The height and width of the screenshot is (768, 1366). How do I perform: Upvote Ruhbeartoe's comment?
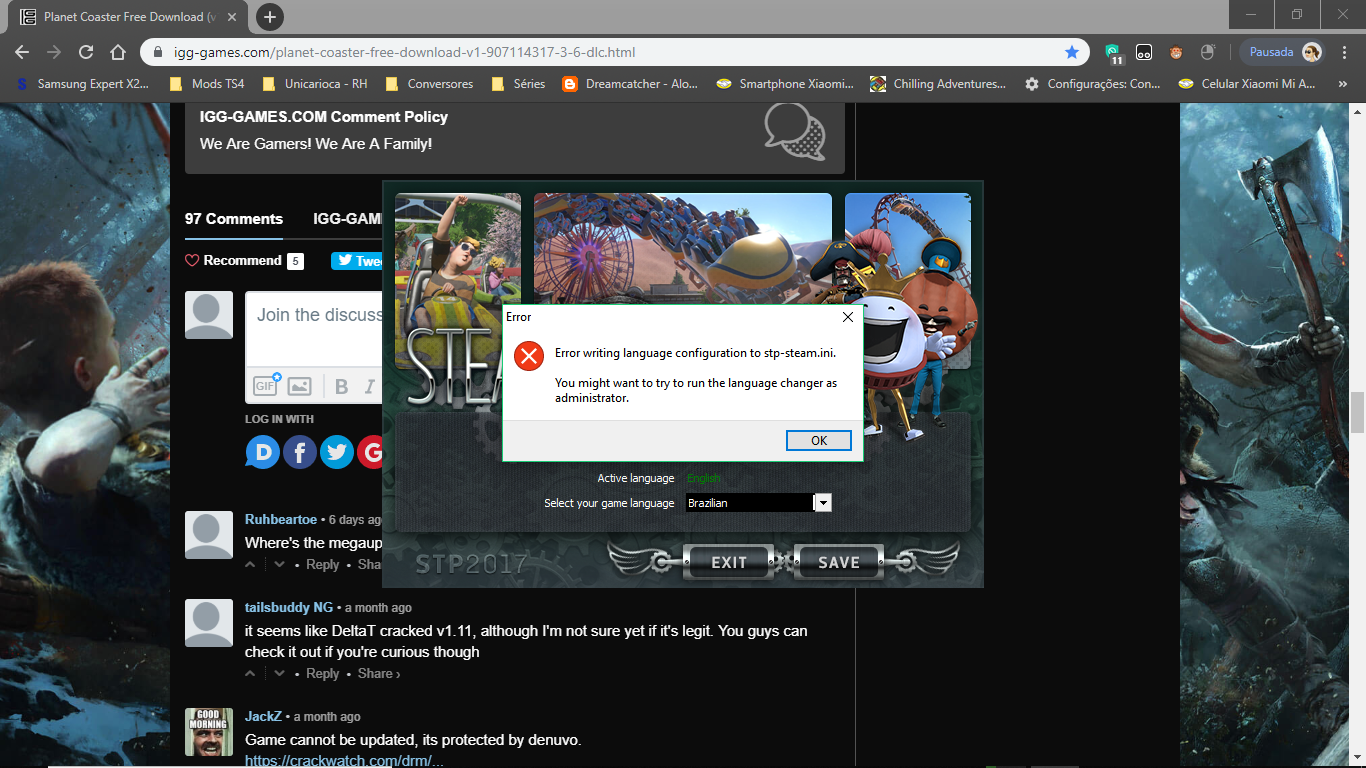point(251,565)
